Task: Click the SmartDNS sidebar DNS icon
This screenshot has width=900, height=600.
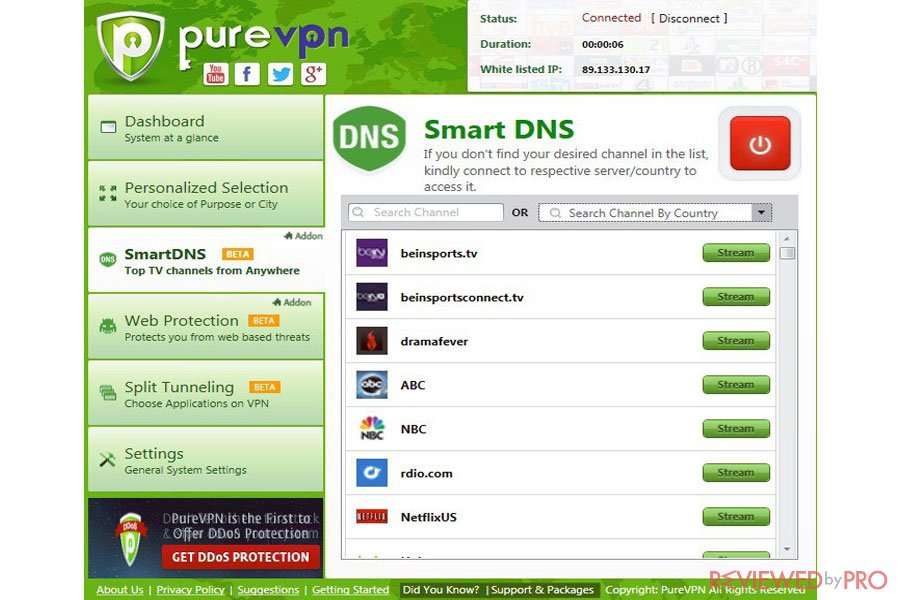Action: coord(107,260)
